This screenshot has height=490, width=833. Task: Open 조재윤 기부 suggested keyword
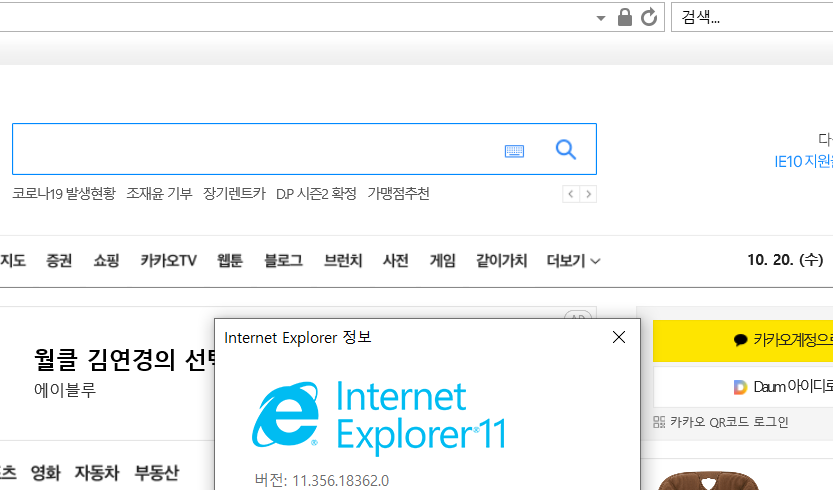click(159, 193)
